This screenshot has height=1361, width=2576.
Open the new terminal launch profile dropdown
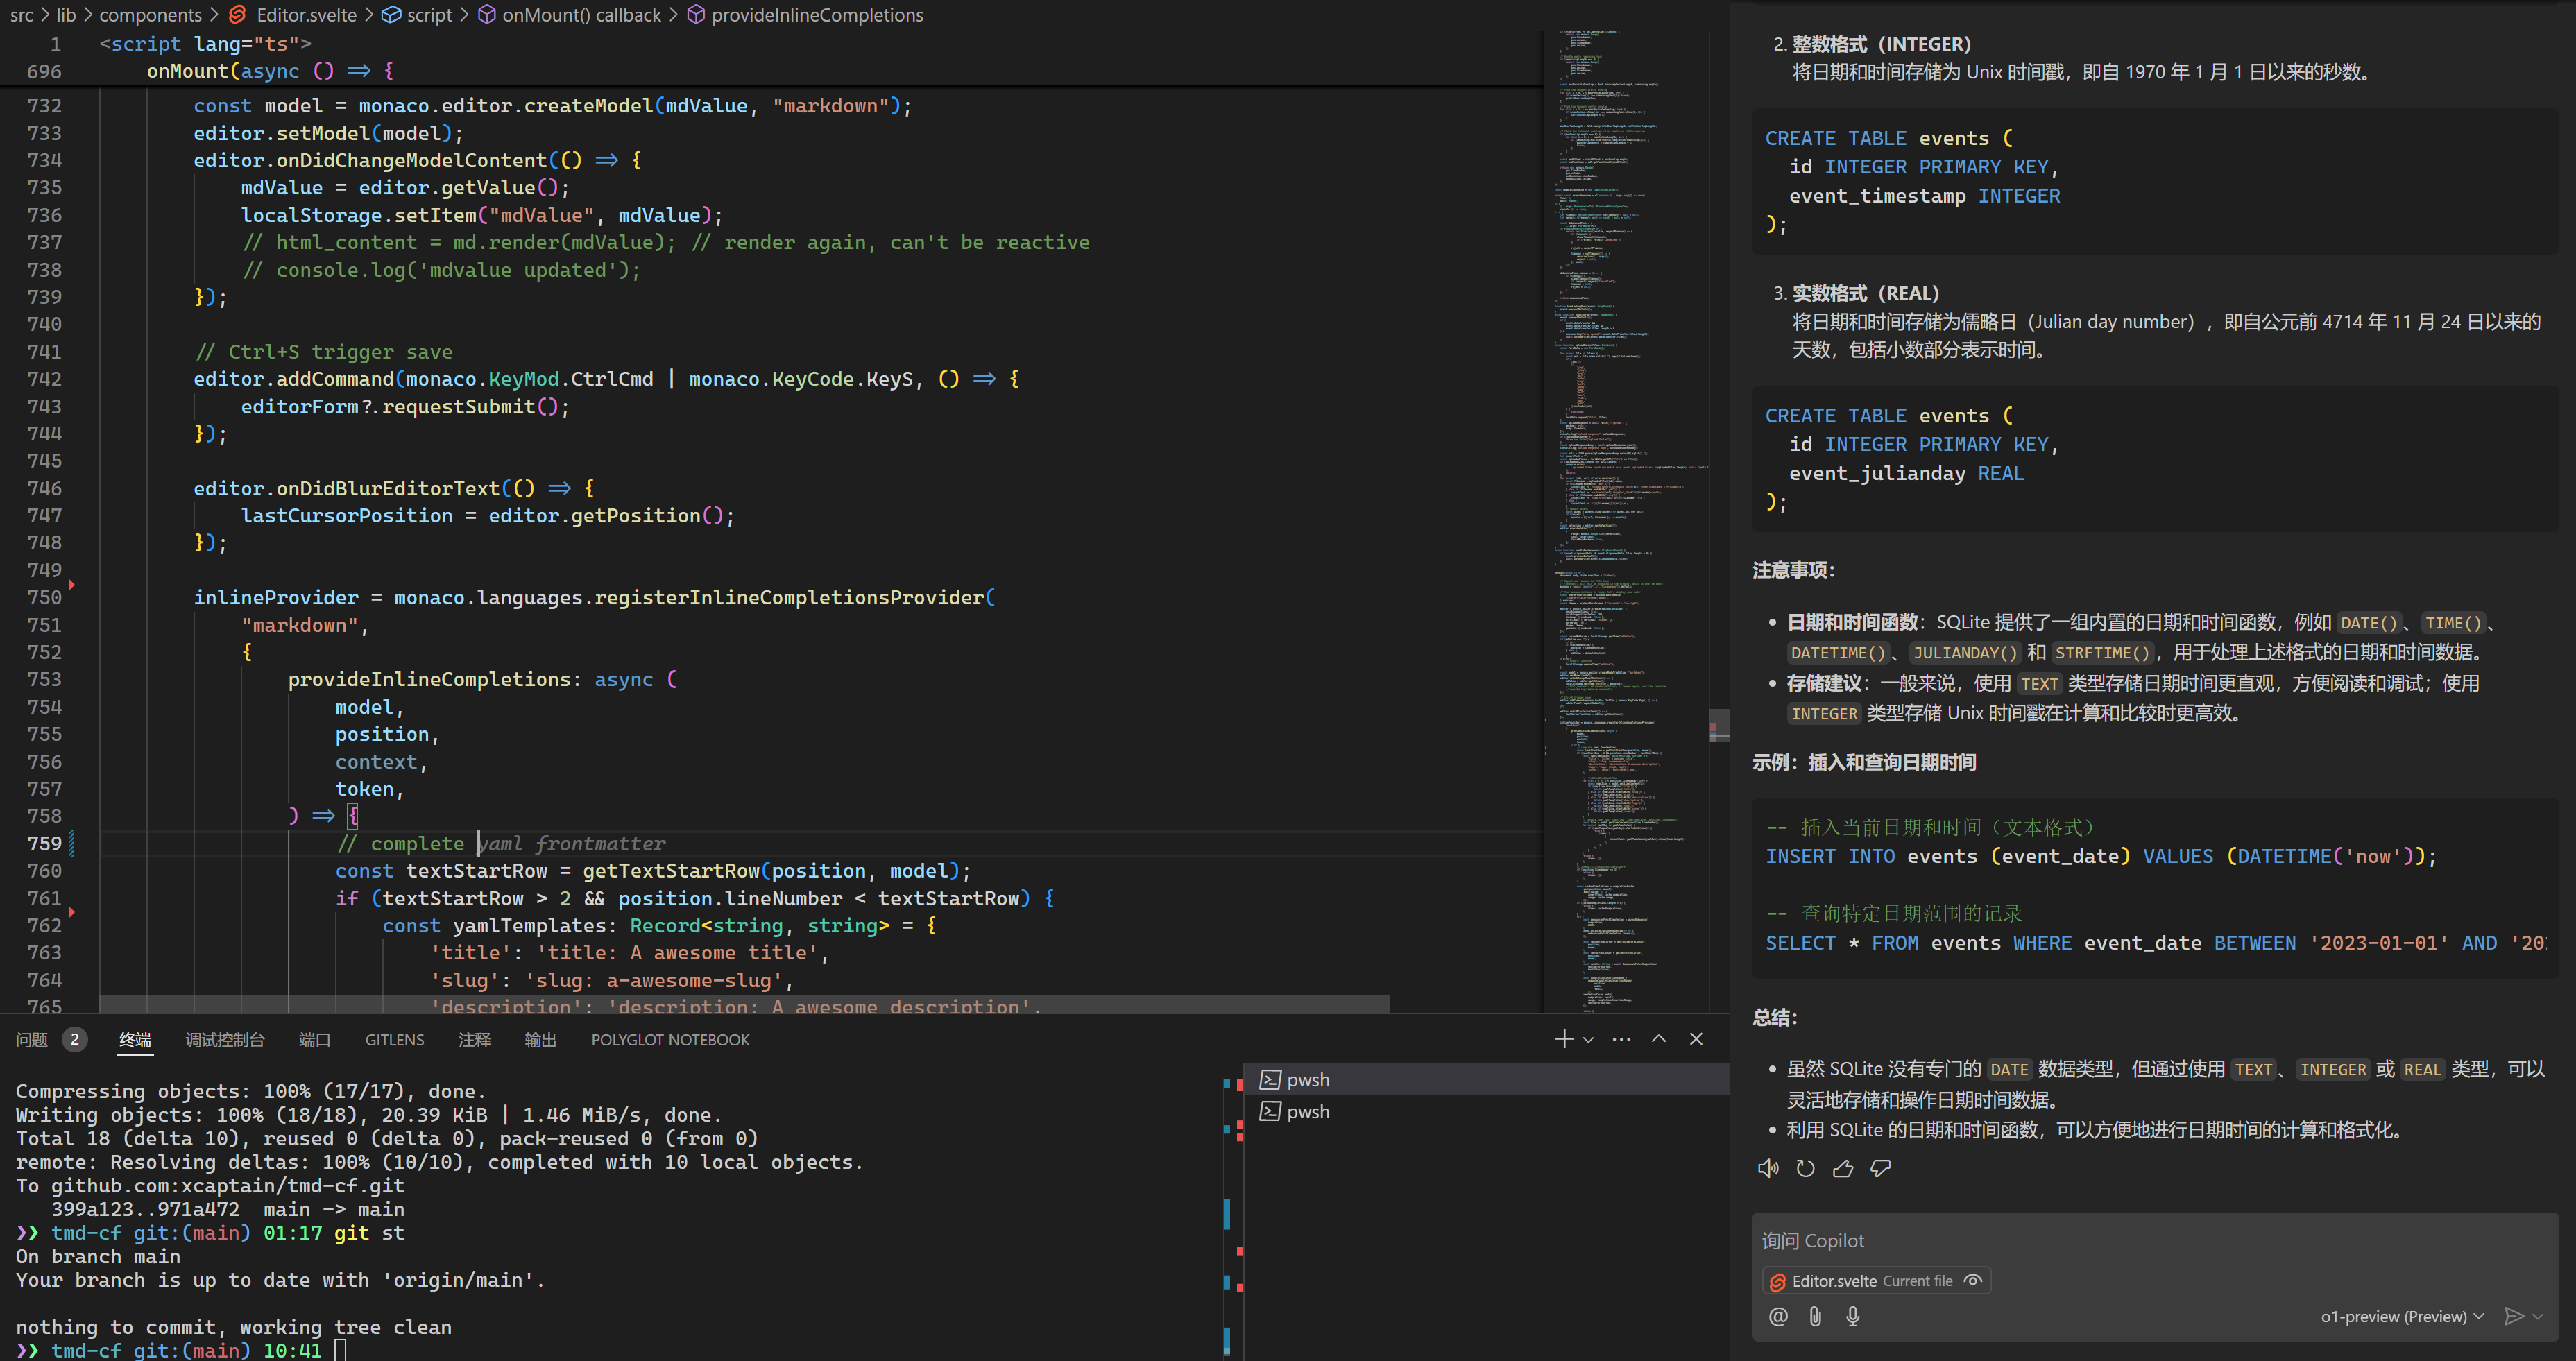(1589, 1039)
